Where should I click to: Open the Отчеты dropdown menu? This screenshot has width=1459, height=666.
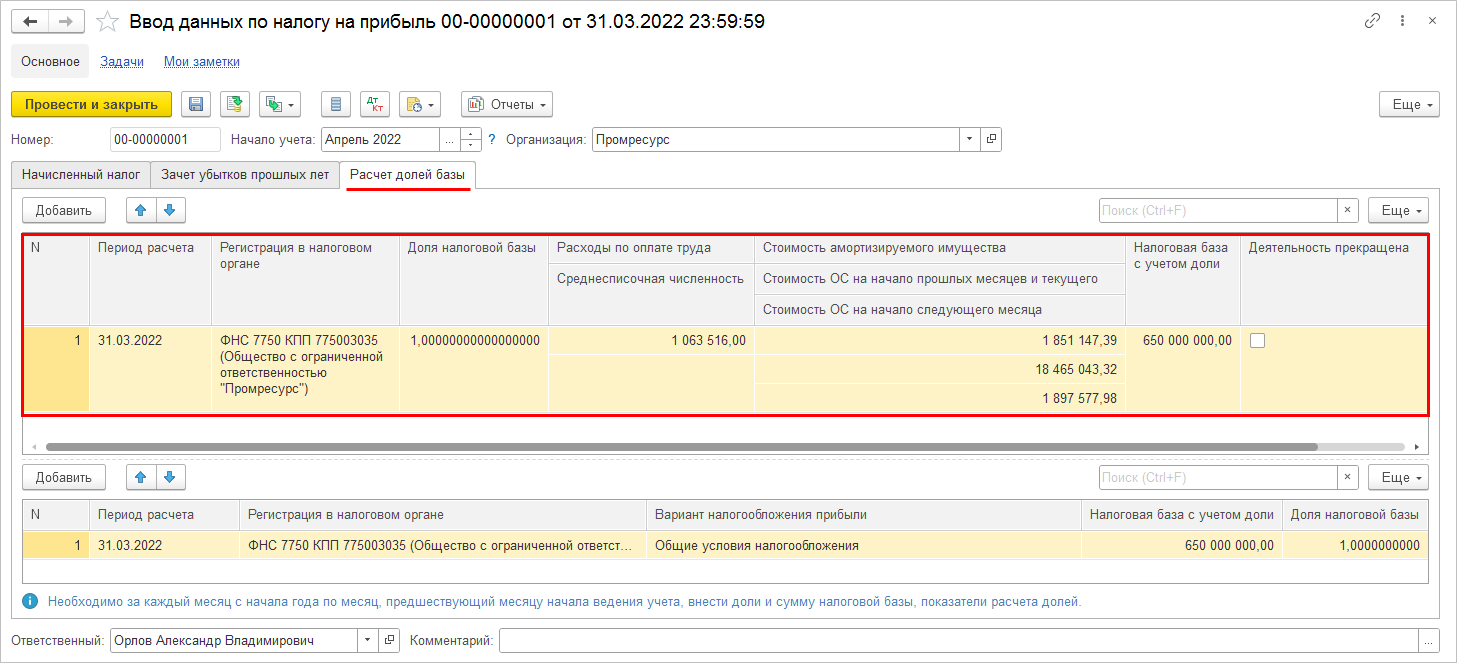[x=507, y=104]
